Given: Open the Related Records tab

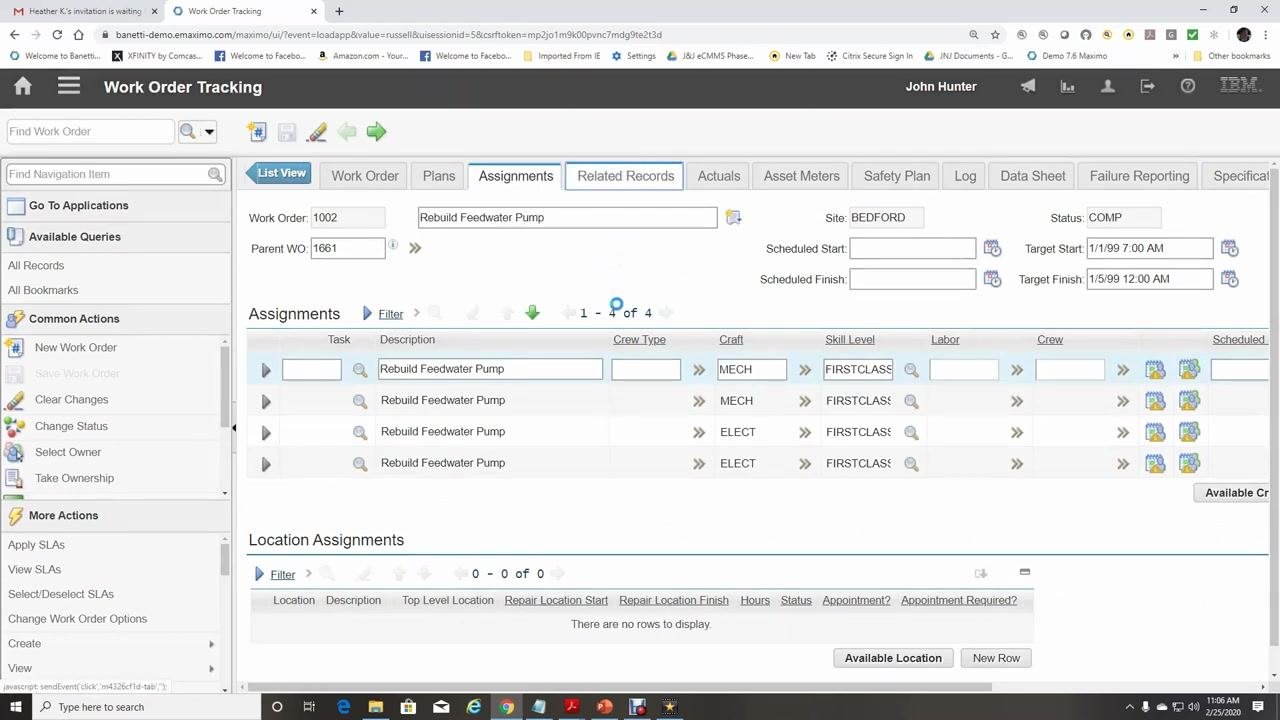Looking at the screenshot, I should 625,176.
